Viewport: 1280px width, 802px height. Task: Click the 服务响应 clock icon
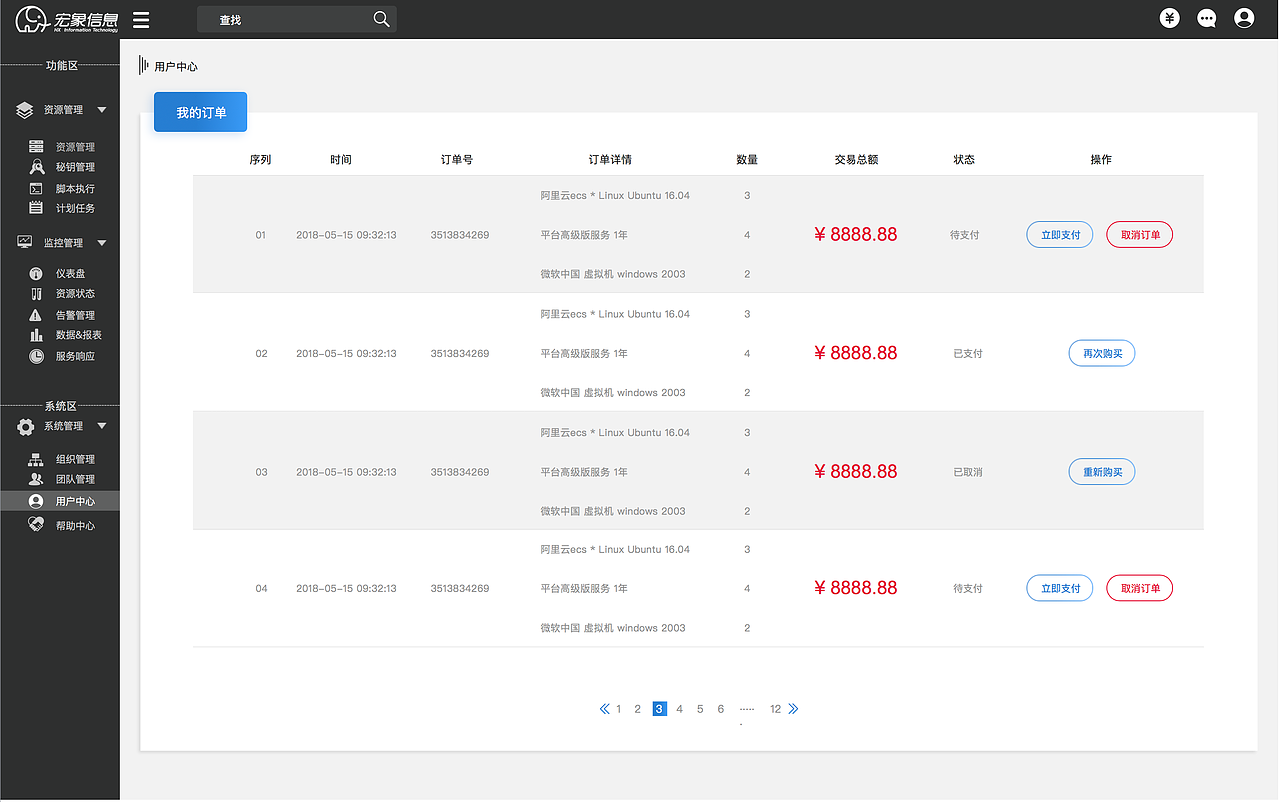(36, 356)
